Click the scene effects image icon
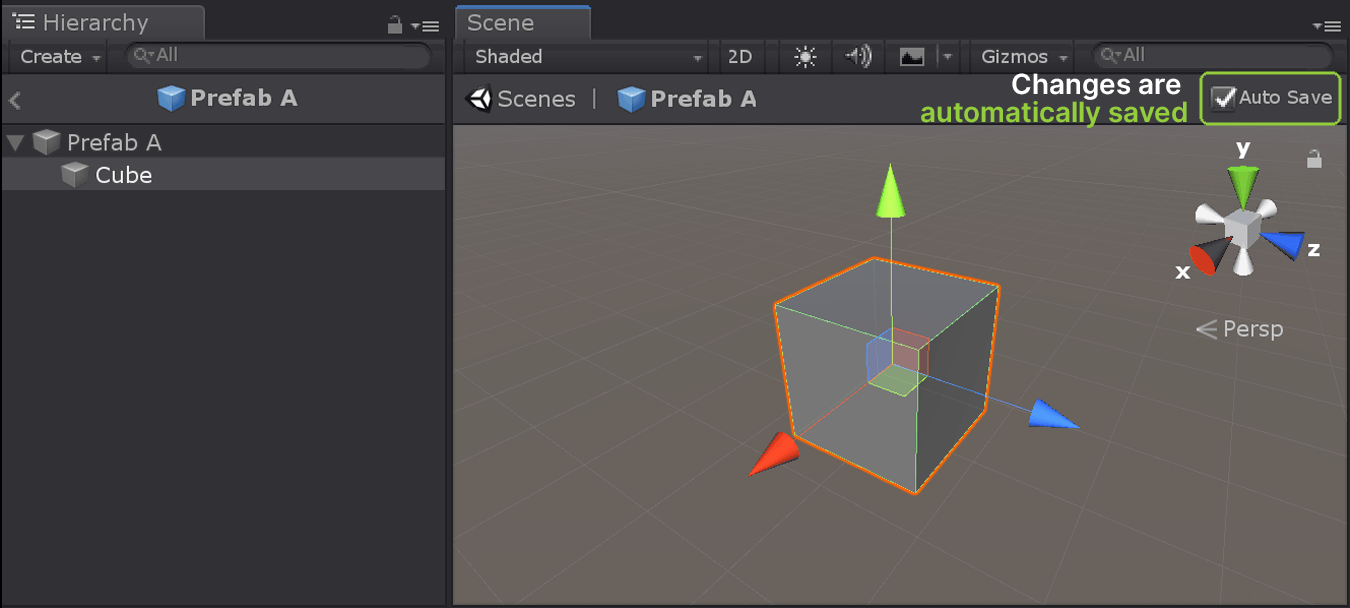 click(912, 57)
